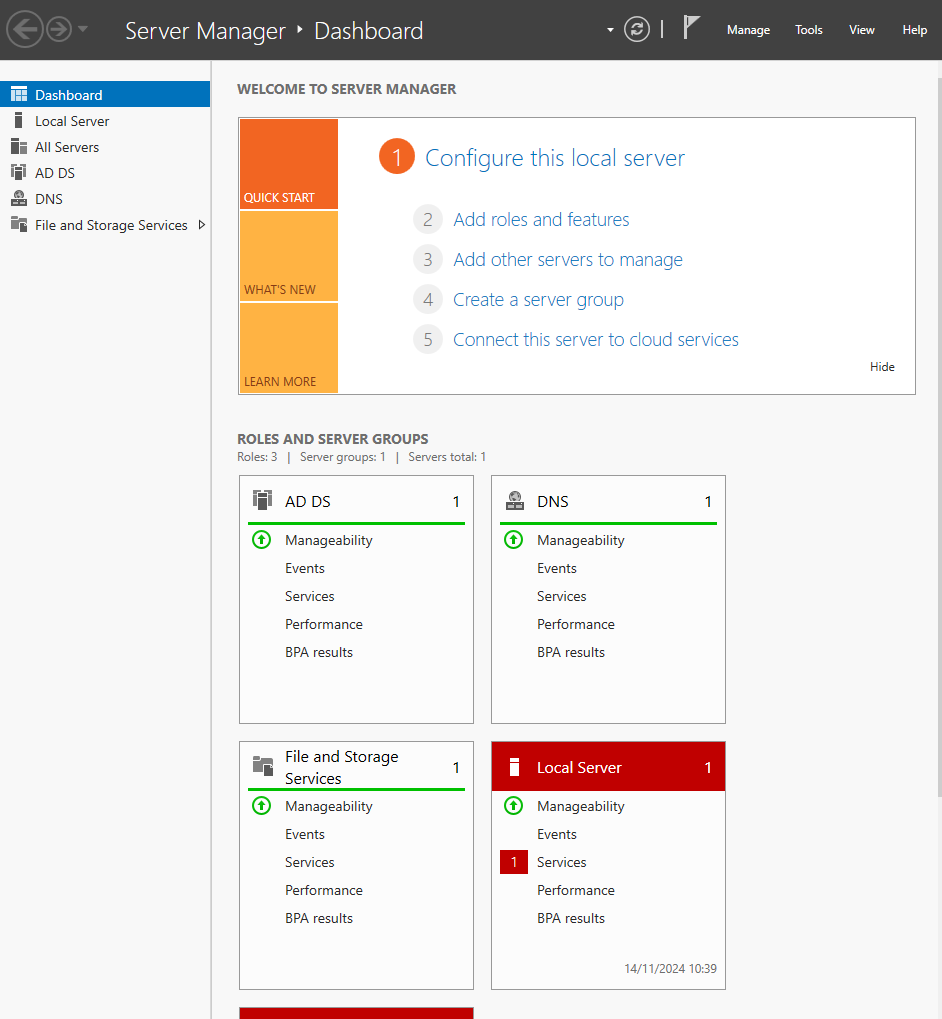Hide the welcome tile
This screenshot has width=942, height=1019.
882,367
